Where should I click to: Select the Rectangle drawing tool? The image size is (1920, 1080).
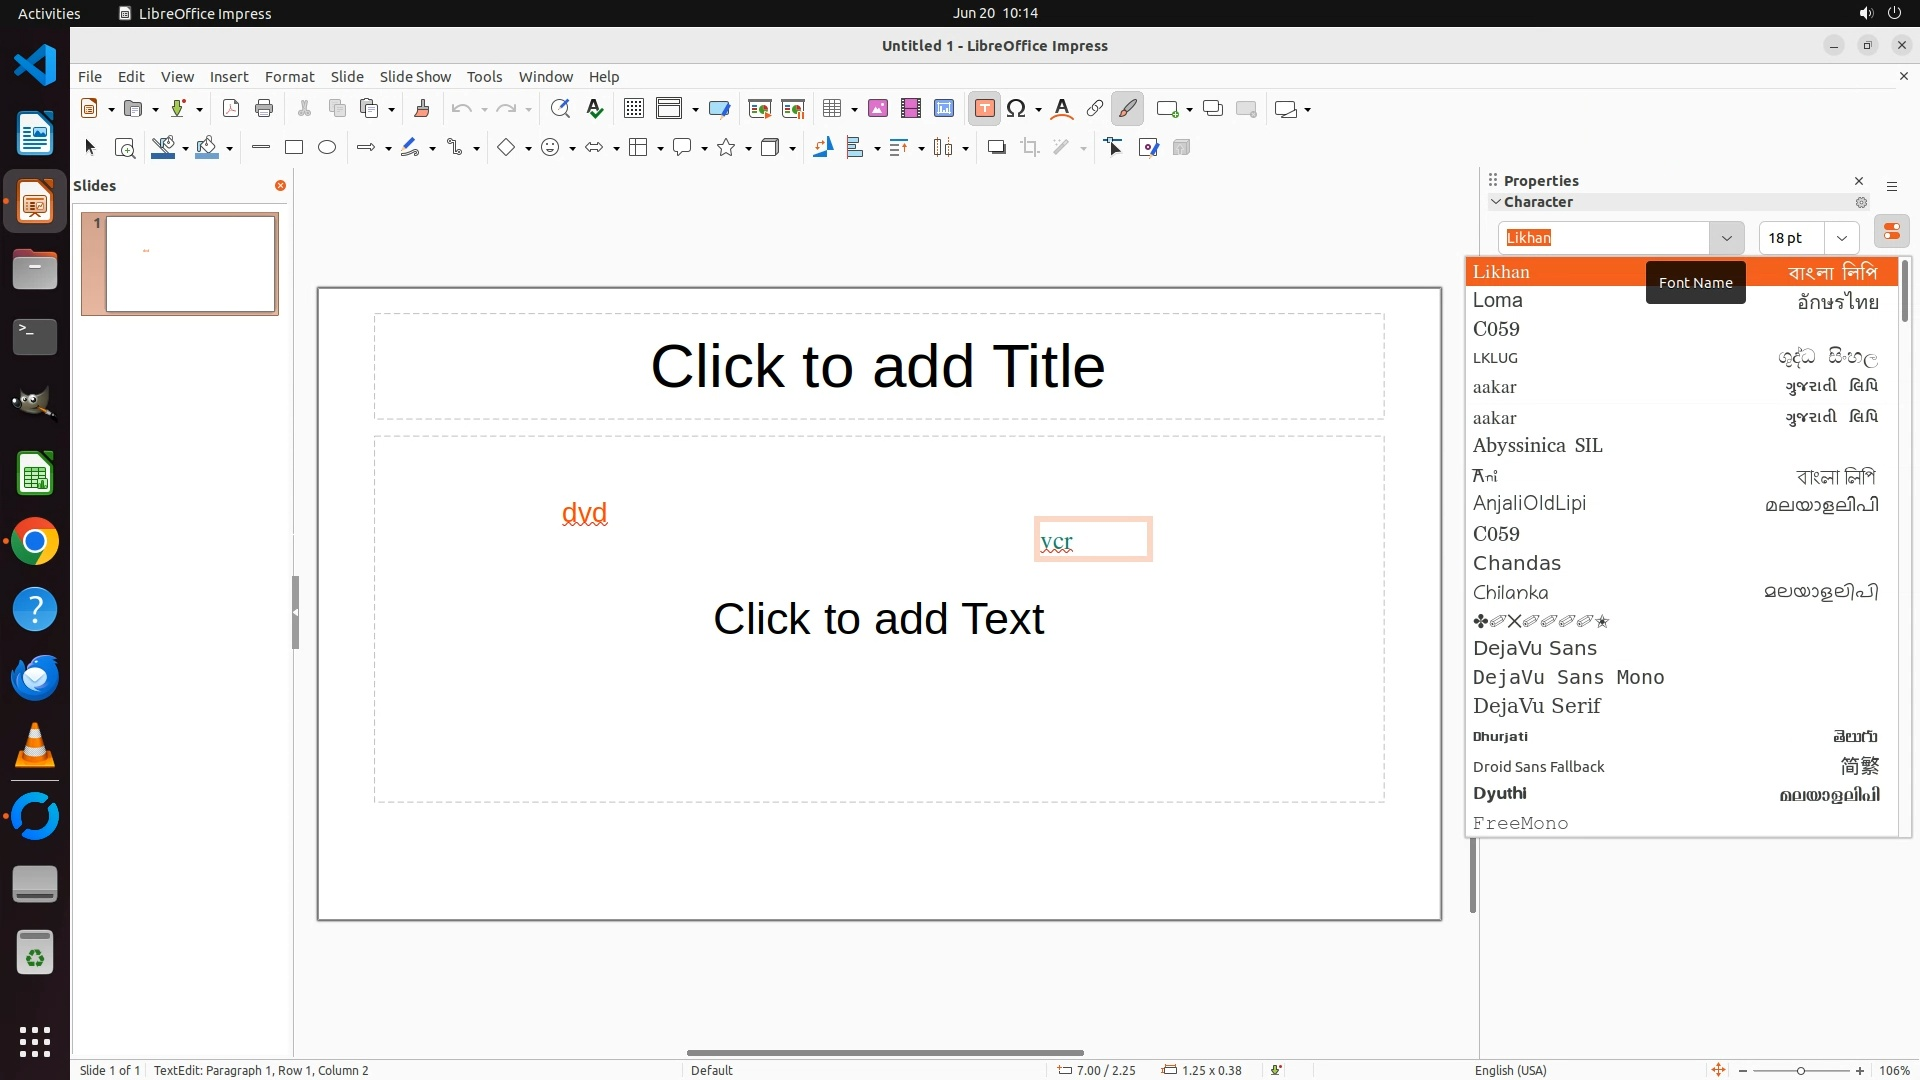tap(294, 148)
